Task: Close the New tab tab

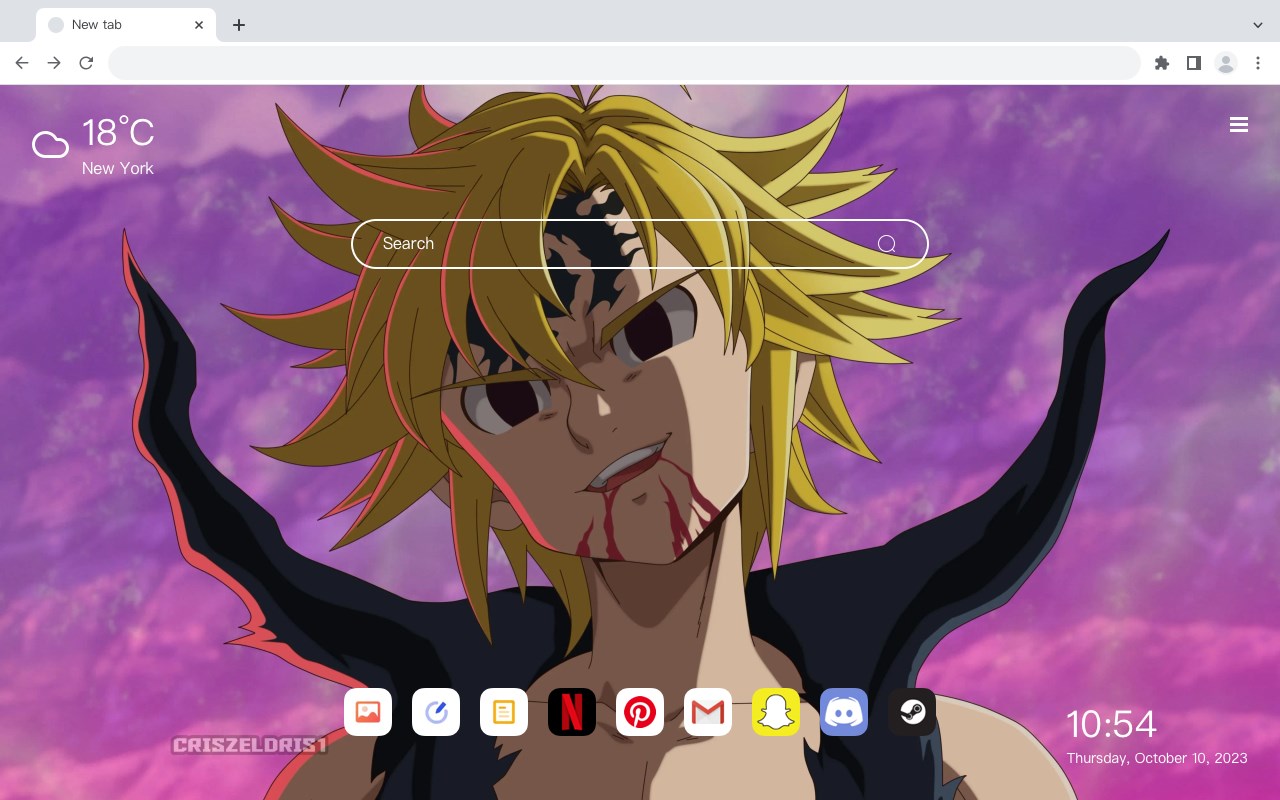Action: (200, 25)
